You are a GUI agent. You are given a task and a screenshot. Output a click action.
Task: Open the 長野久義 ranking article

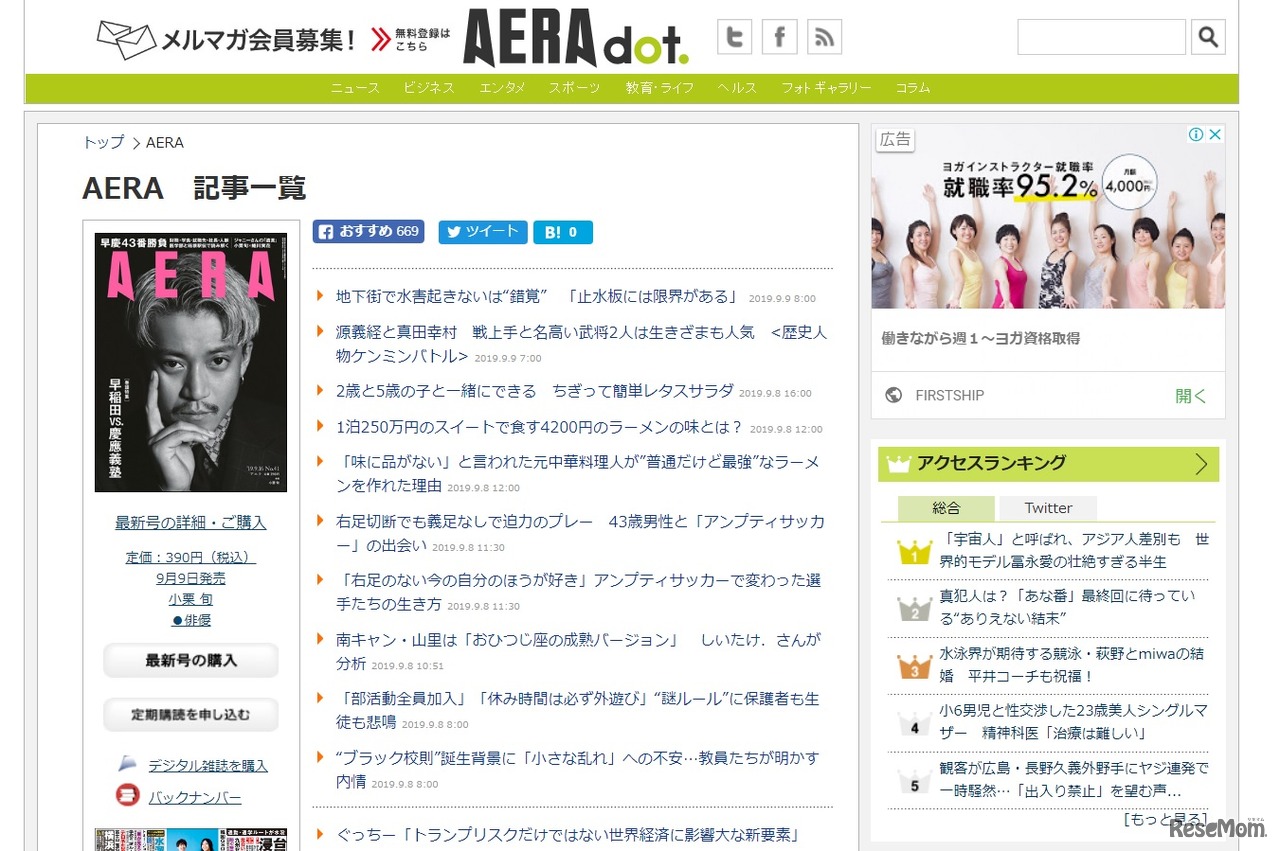tap(1073, 779)
